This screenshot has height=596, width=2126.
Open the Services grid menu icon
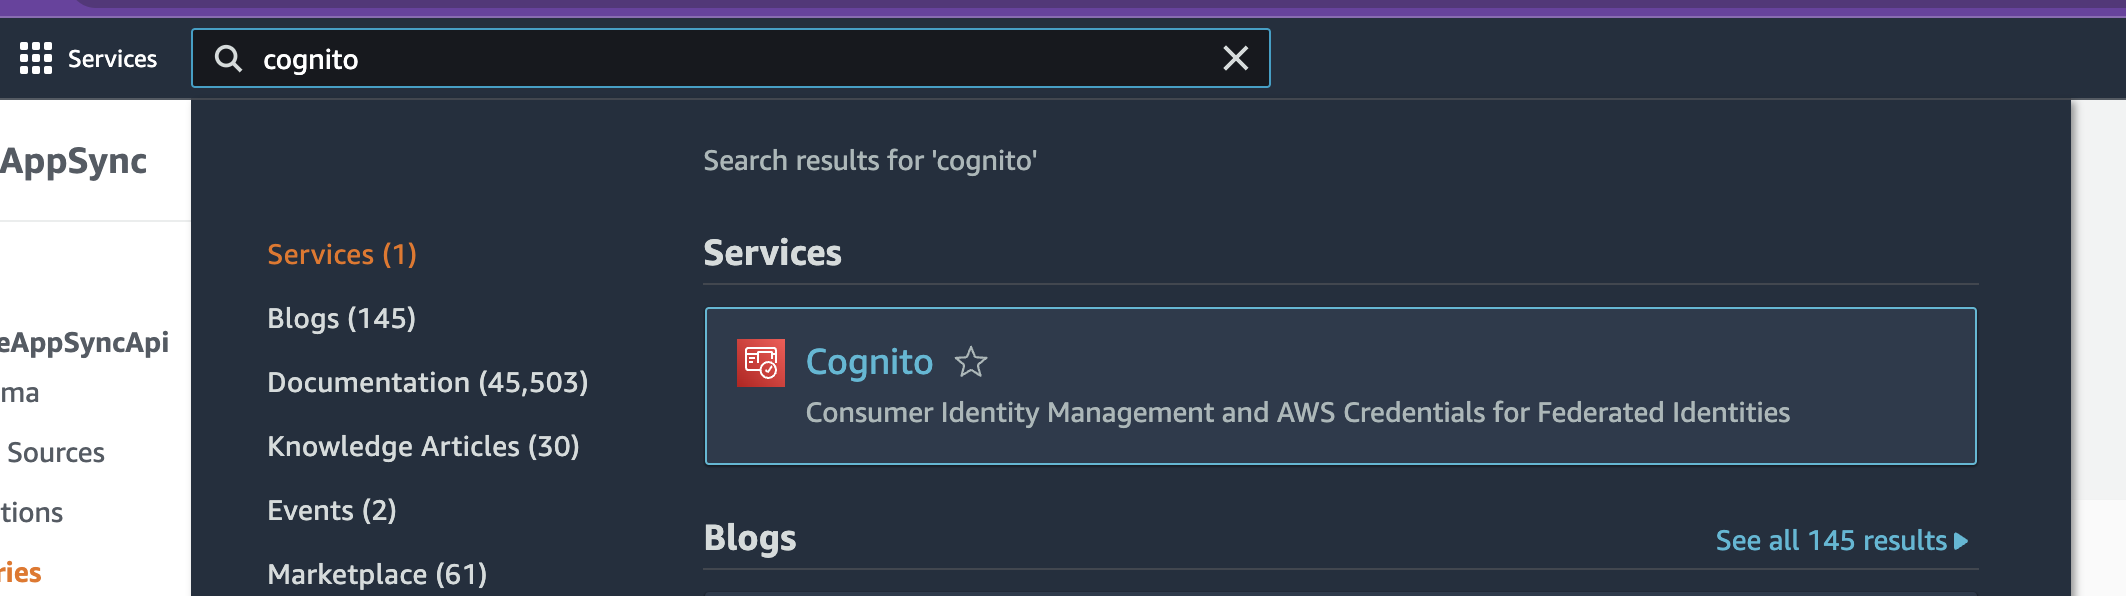(36, 59)
